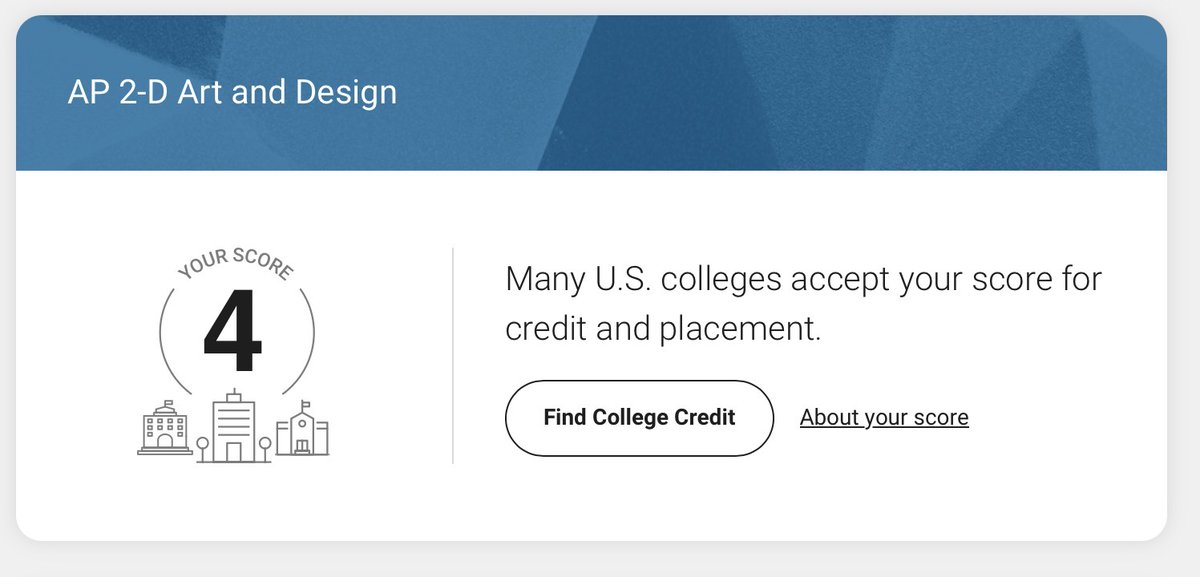
Task: Click the right schoolhouse icon
Action: tap(302, 429)
